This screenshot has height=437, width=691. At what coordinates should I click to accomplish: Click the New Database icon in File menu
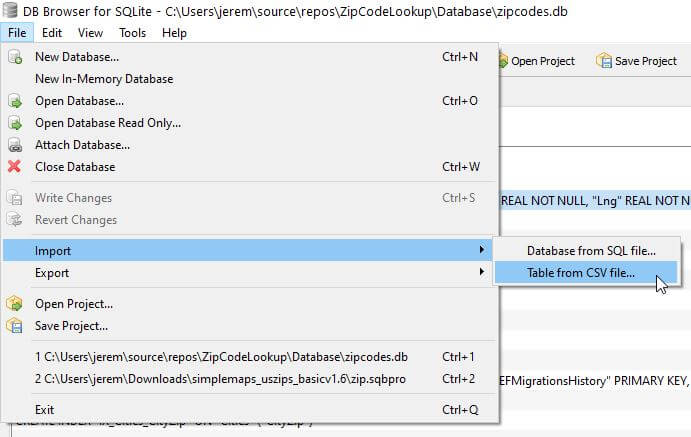15,57
